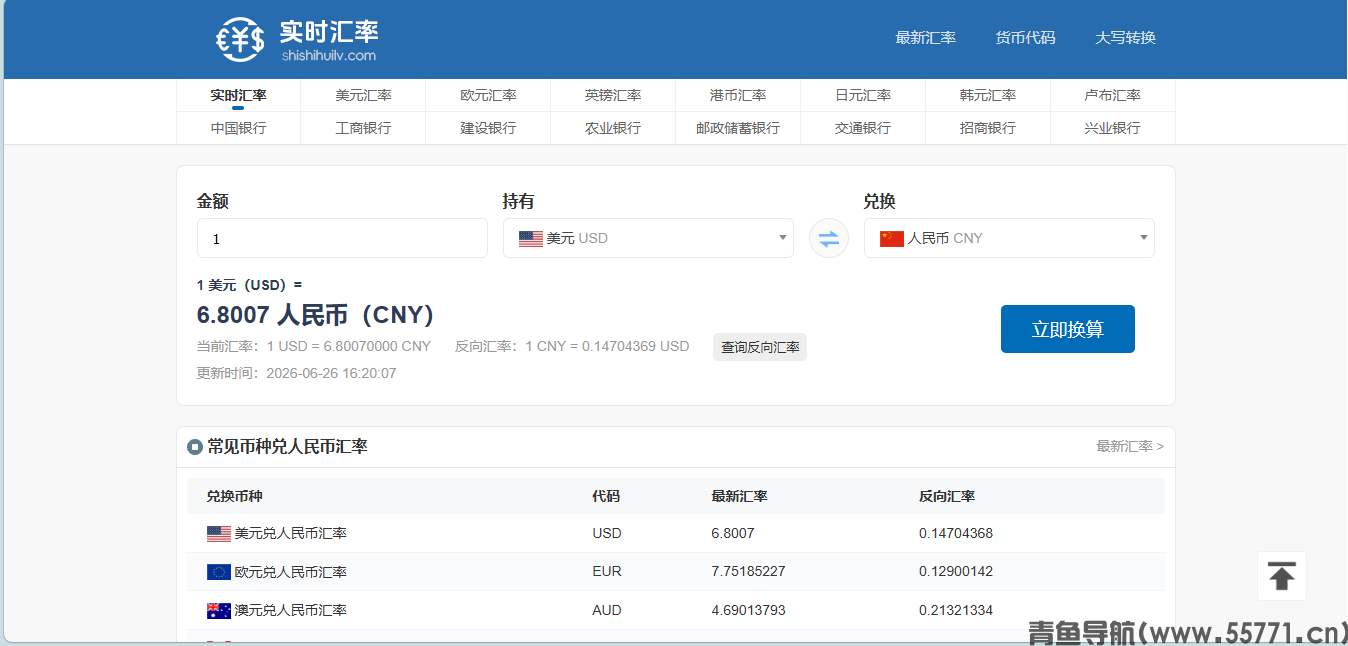Click the icon beside 常见币种兑人民币汇率 heading
The width and height of the screenshot is (1348, 646).
coord(195,447)
